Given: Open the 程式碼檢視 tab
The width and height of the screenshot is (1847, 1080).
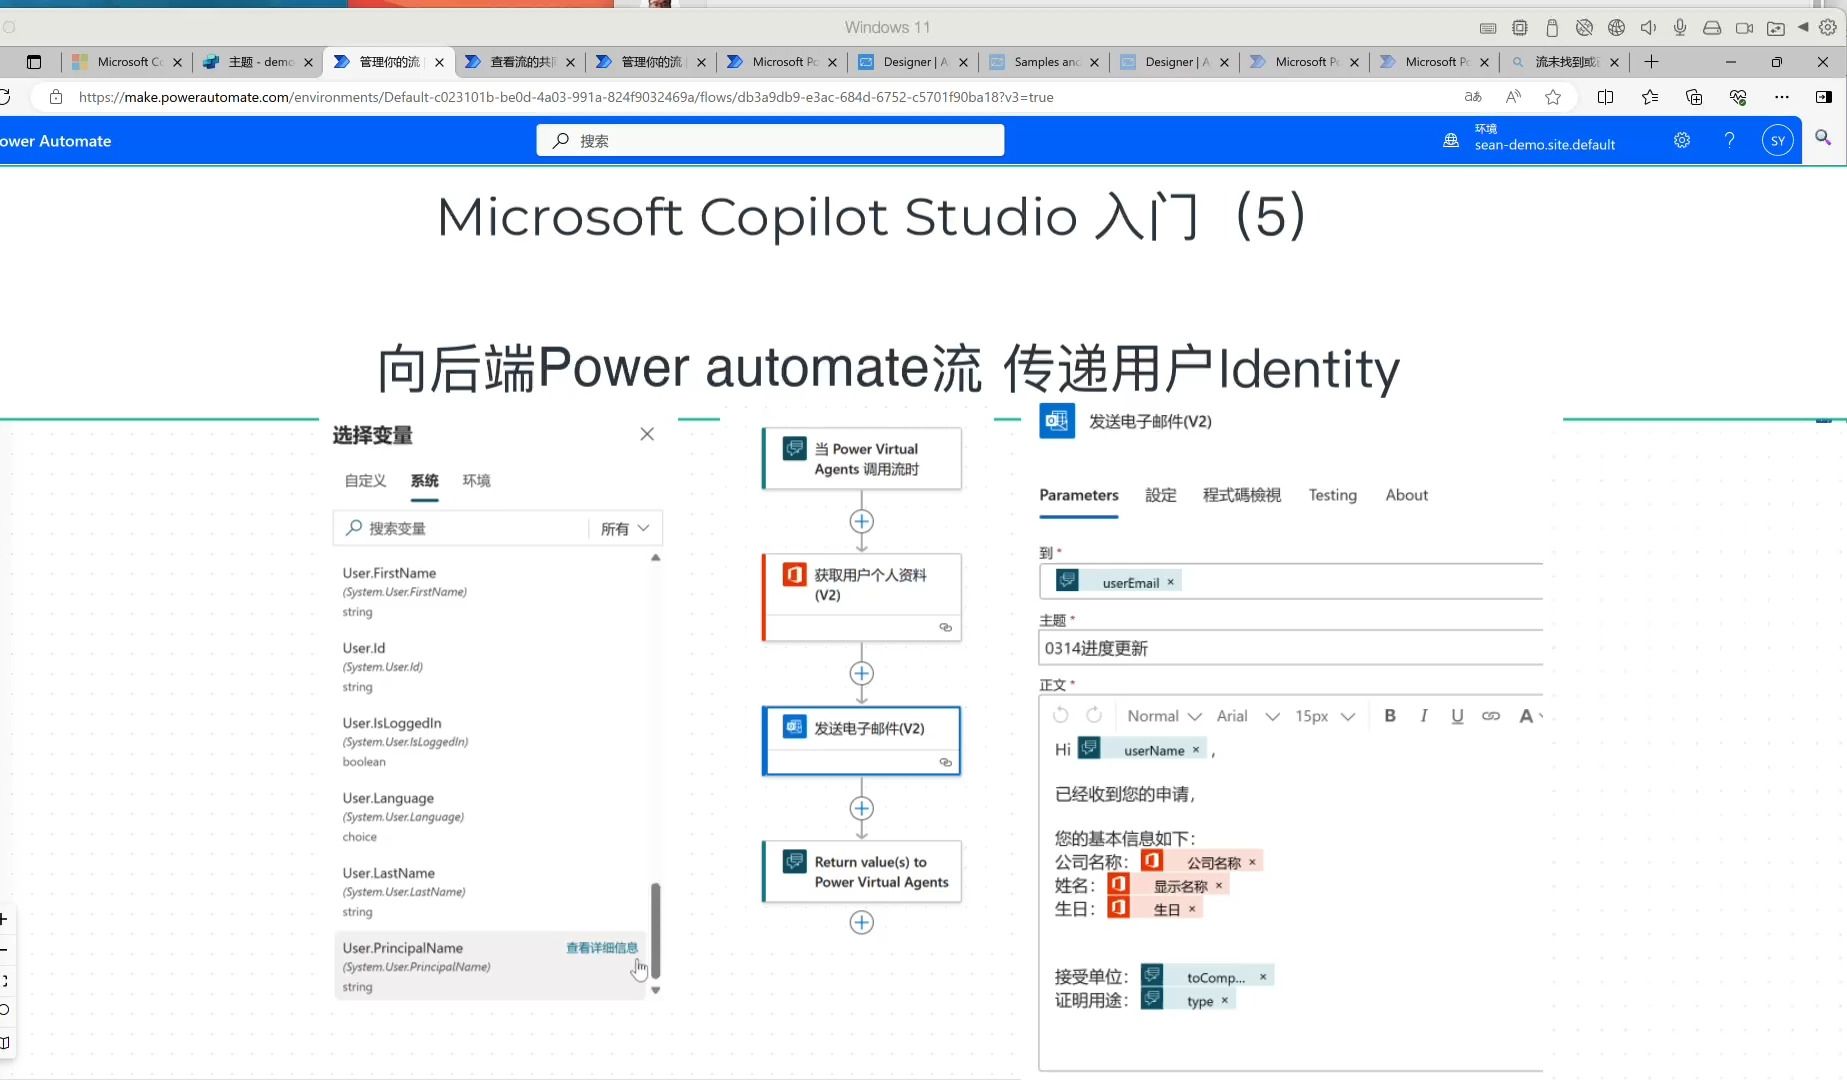Looking at the screenshot, I should pyautogui.click(x=1242, y=495).
